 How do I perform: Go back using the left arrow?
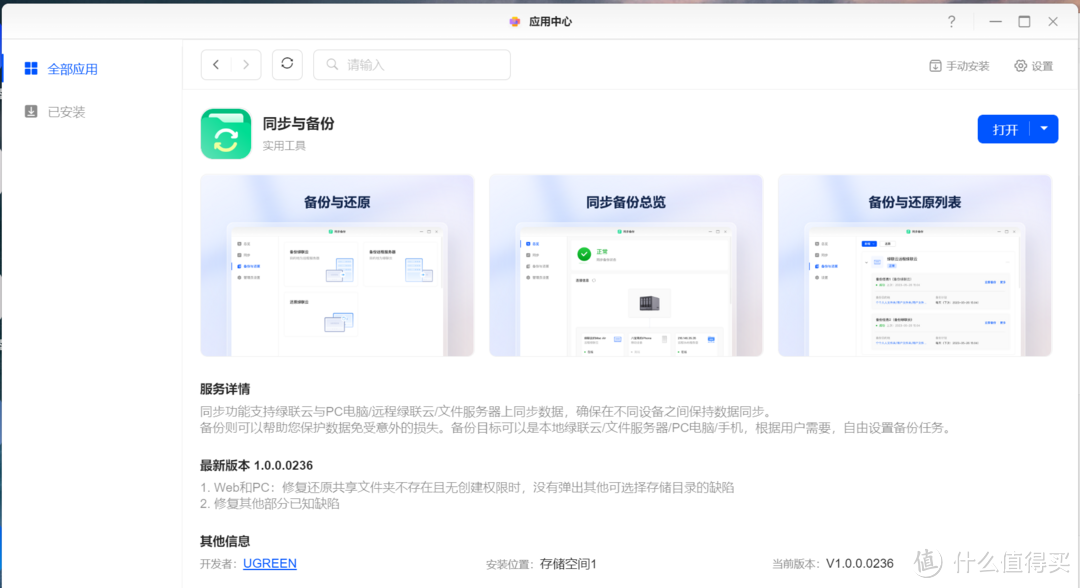pos(215,64)
